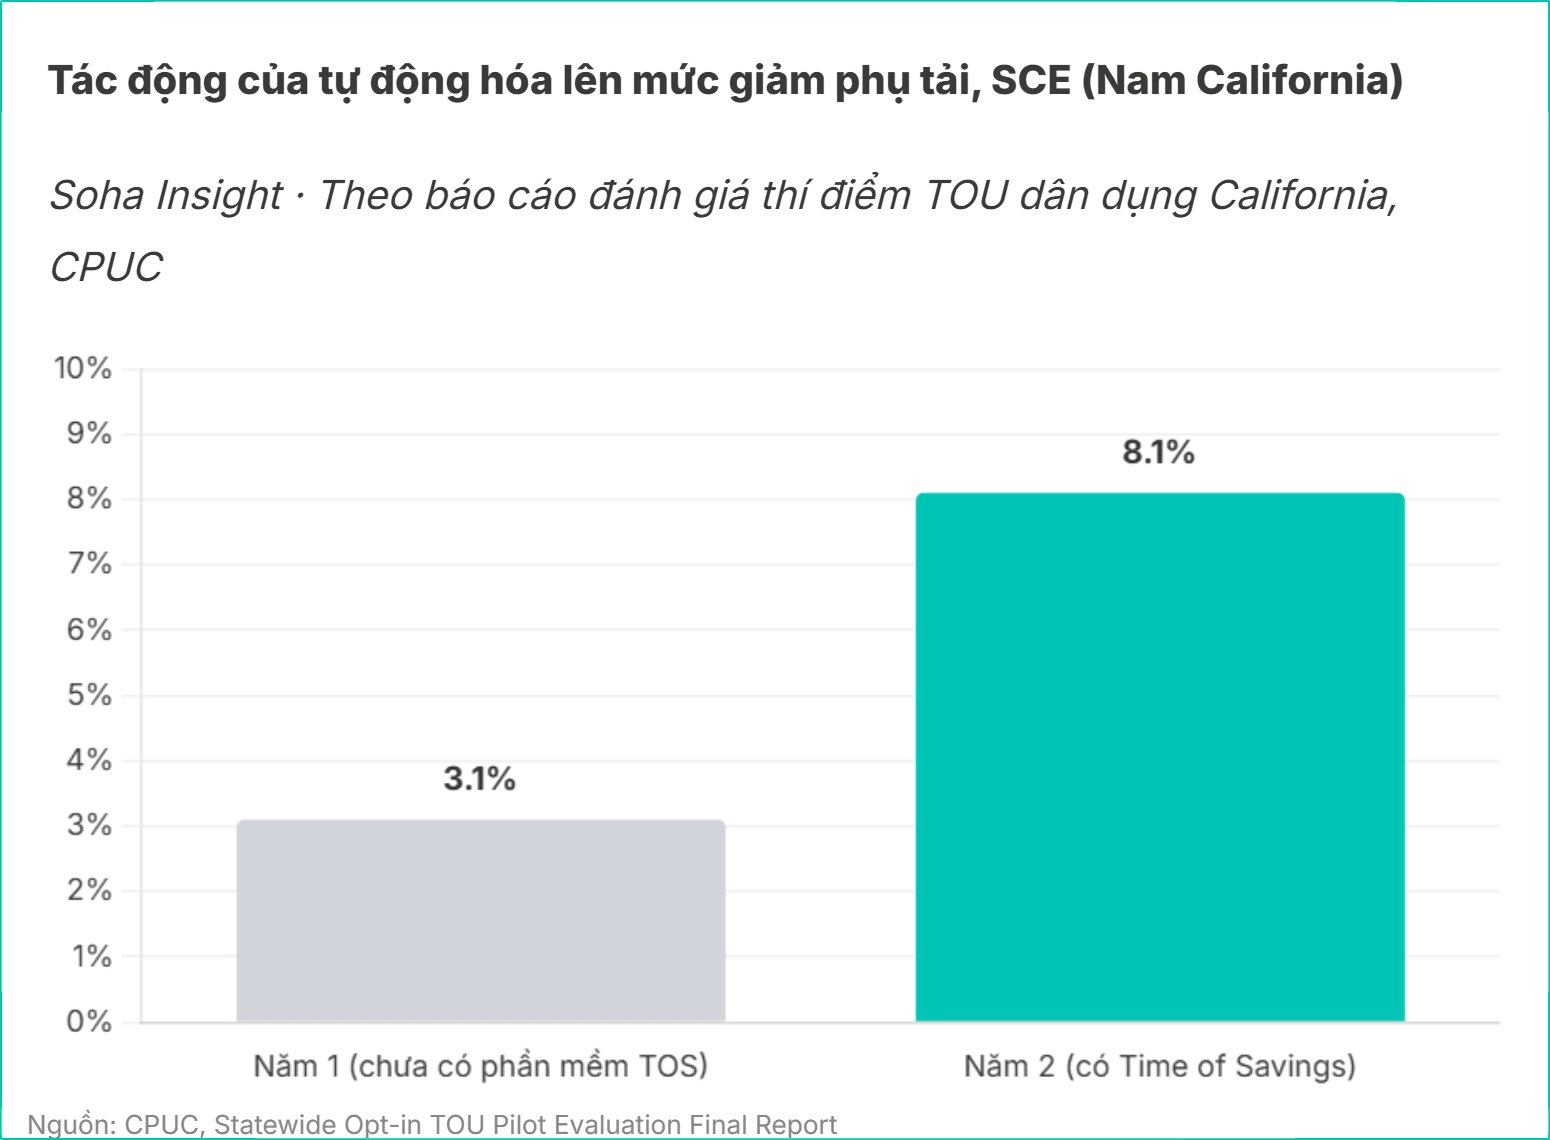Click the 10% y-axis tick label
The height and width of the screenshot is (1140, 1550).
tap(83, 368)
